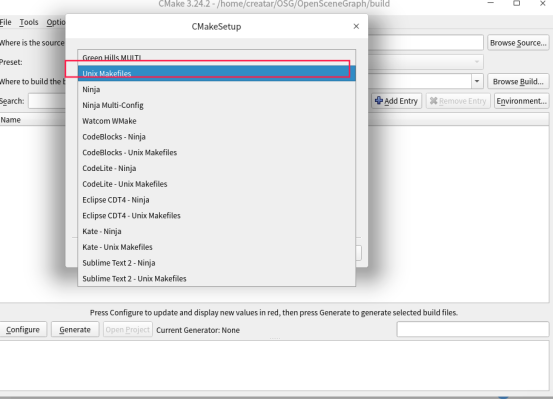
Task: Select Sublime Text 2 - Unix Makefiles
Action: tap(217, 279)
